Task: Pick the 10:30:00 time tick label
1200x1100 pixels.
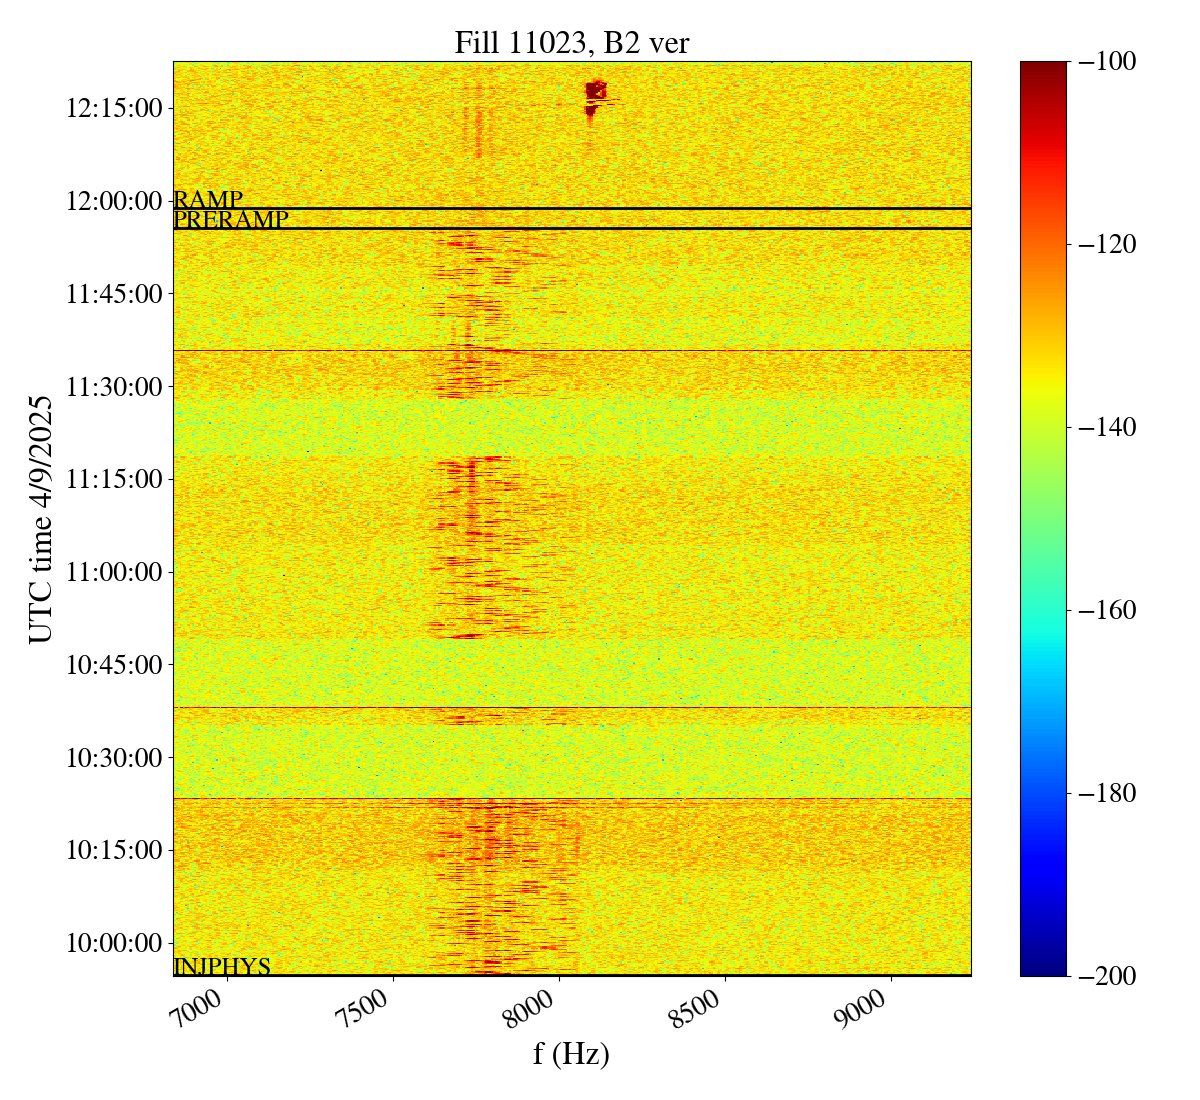Action: coord(113,758)
